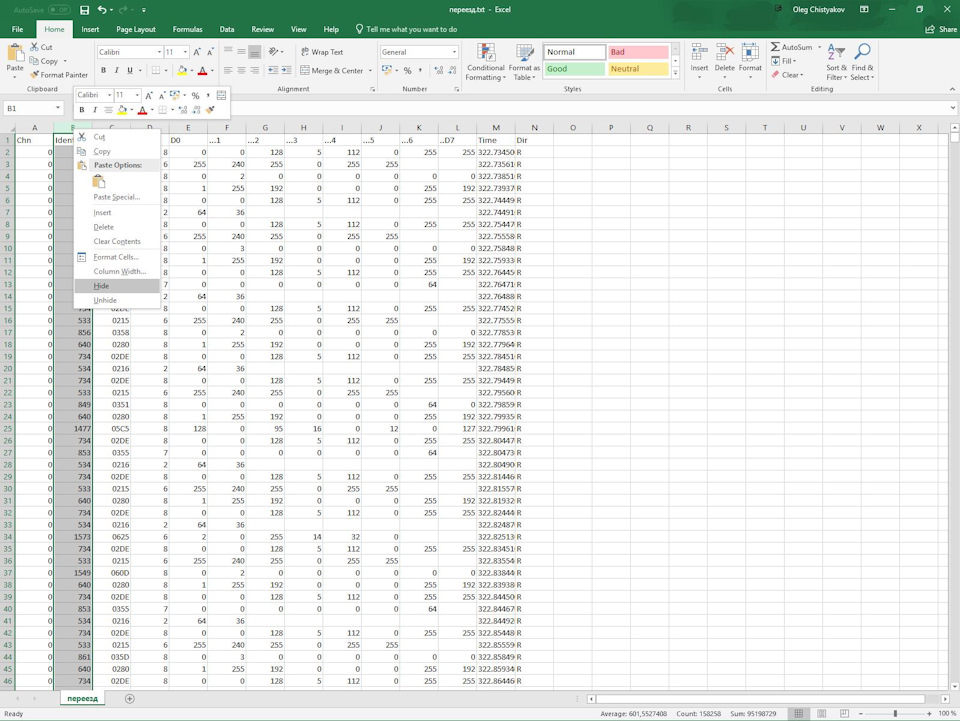Toggle the AutoSave switch
This screenshot has width=960, height=721.
point(59,10)
